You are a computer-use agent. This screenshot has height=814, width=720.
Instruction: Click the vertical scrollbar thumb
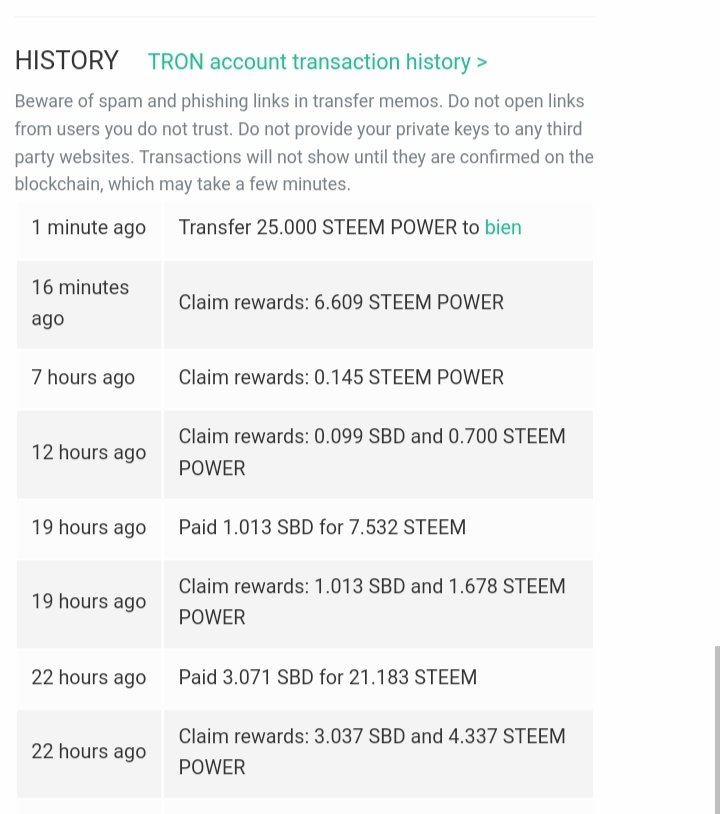pos(716,728)
